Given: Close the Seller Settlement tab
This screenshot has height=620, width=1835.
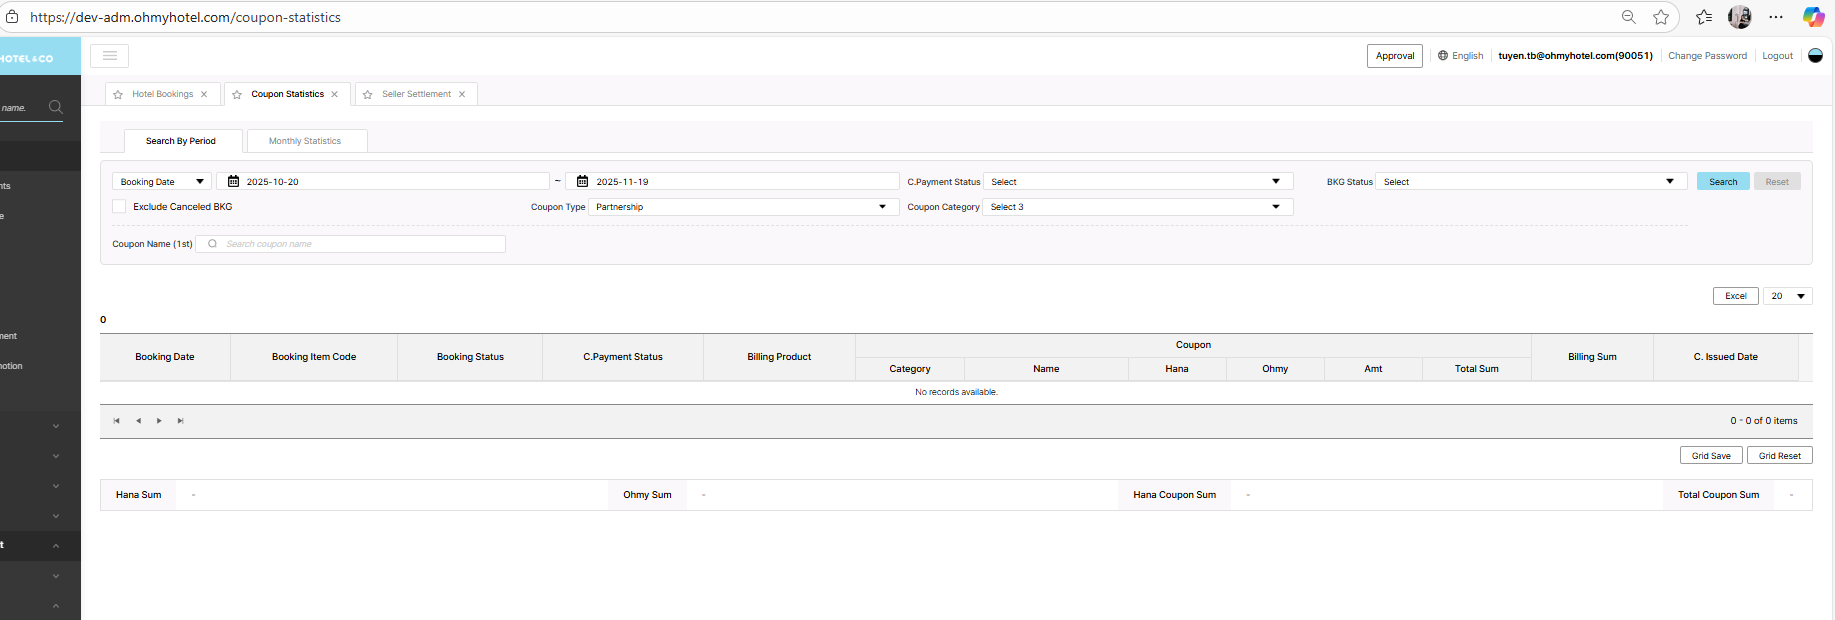Looking at the screenshot, I should pos(462,95).
